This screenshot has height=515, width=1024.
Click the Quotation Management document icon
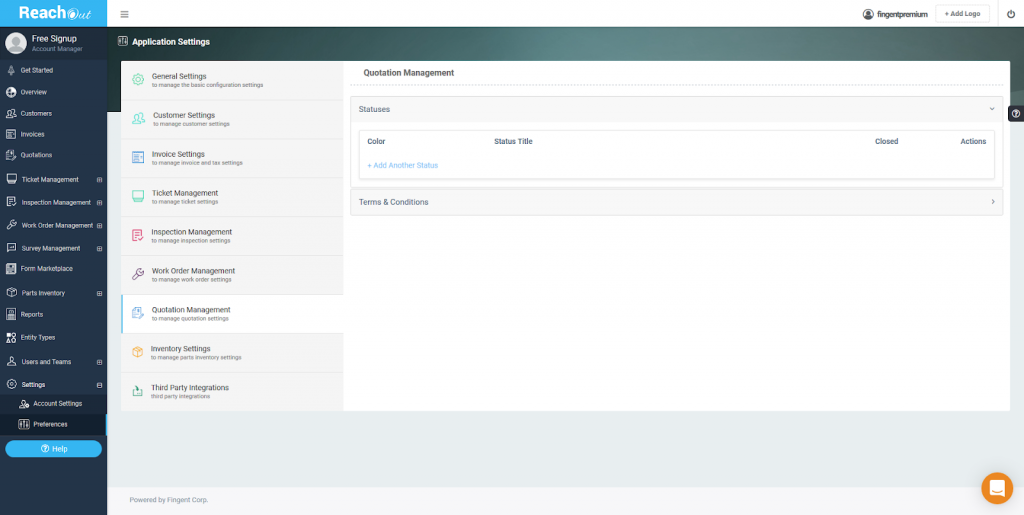click(x=138, y=313)
